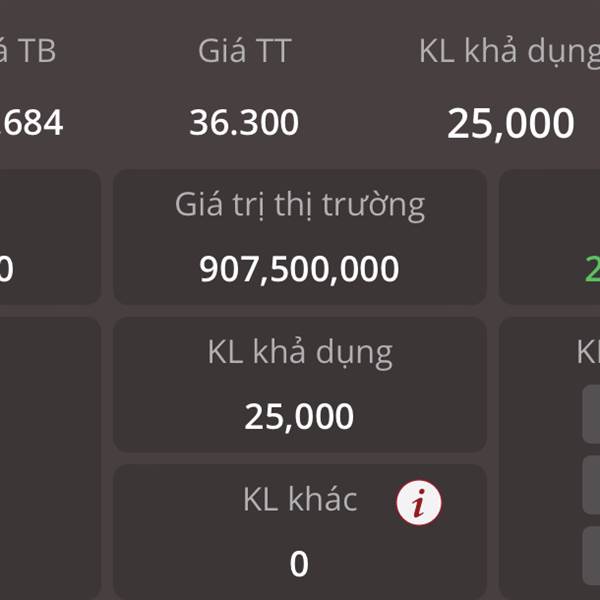This screenshot has height=600, width=600.
Task: Select the partially visible Giá TB column header
Action: coord(28,51)
